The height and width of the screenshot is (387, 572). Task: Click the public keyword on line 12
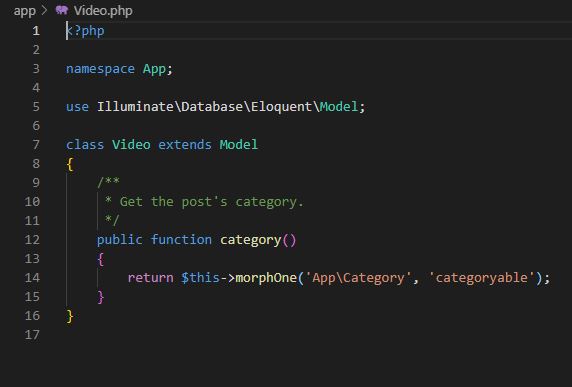tap(120, 240)
